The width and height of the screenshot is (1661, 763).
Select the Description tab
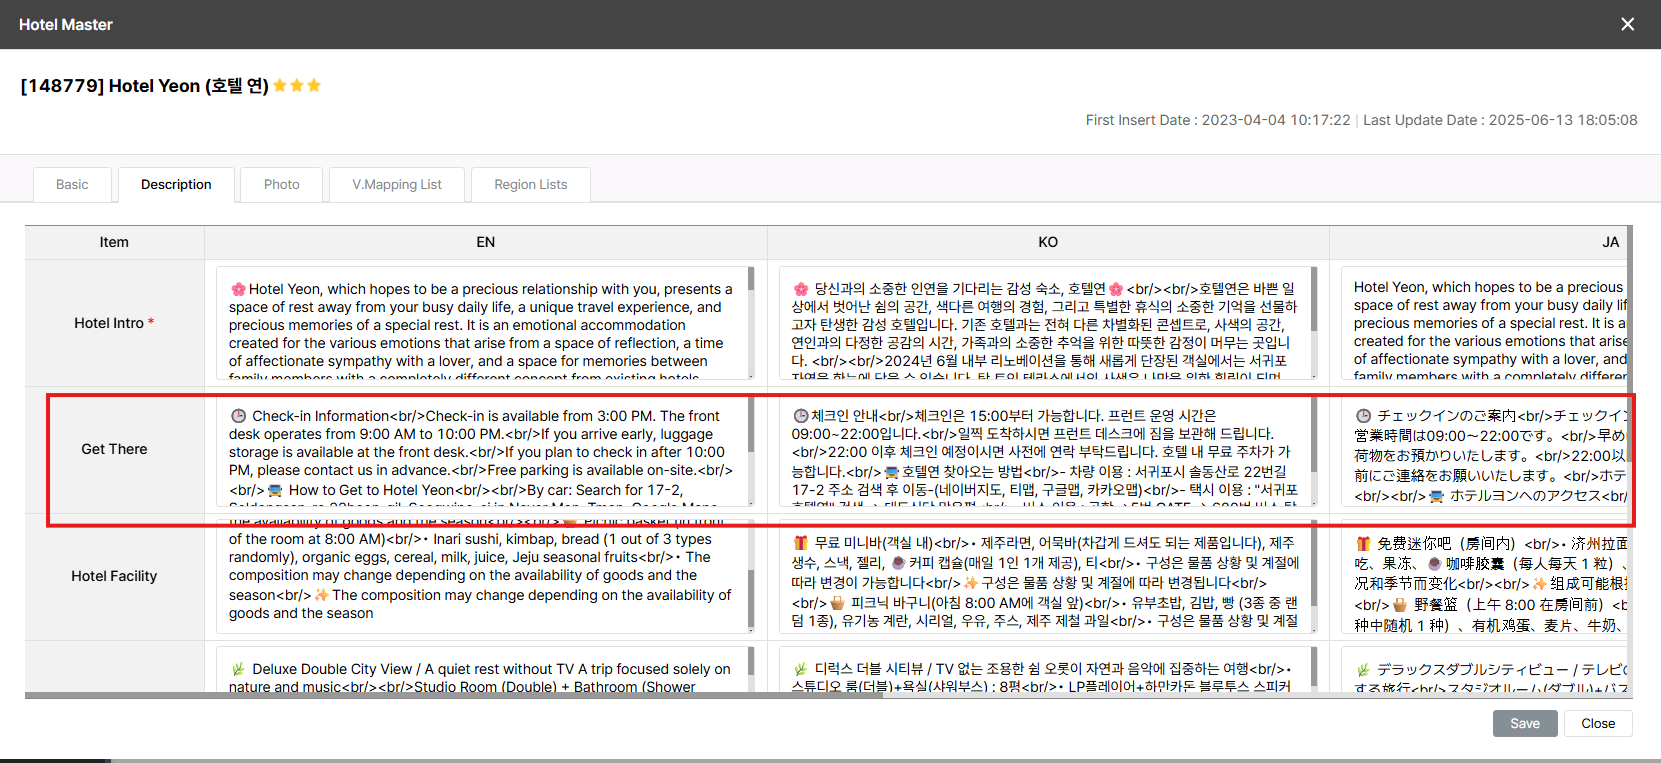tap(176, 185)
